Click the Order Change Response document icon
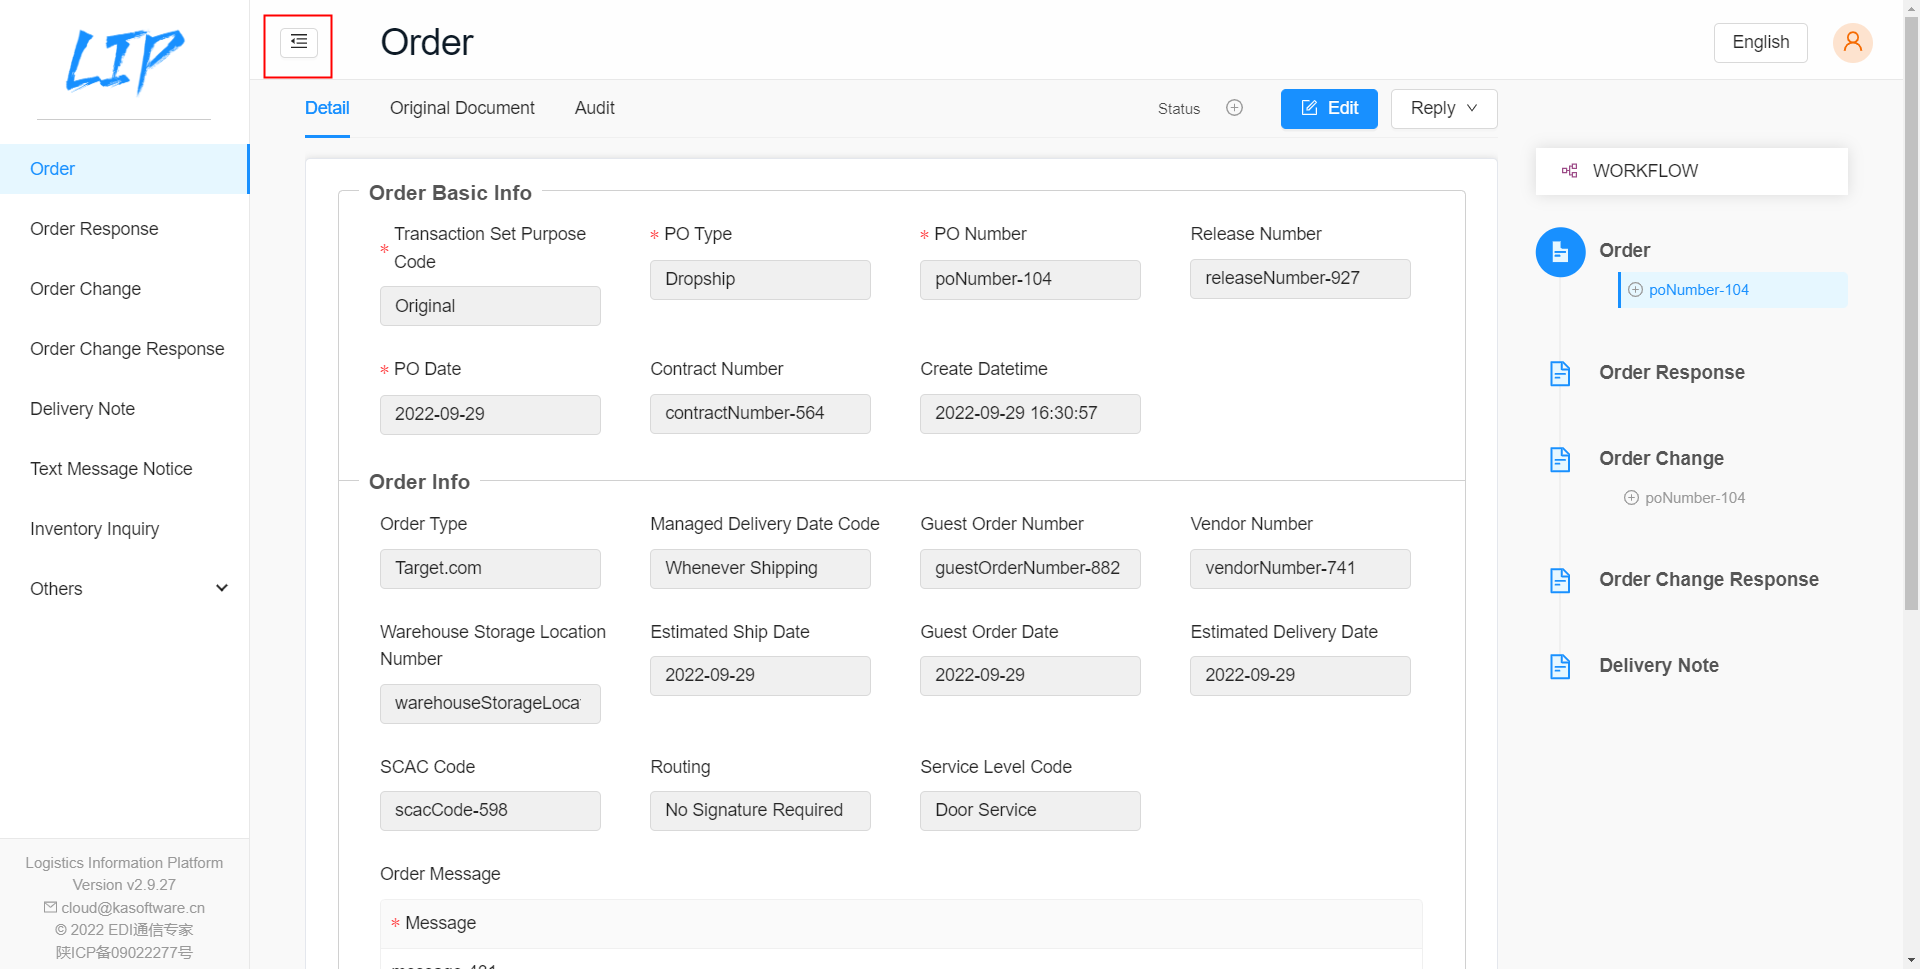Image resolution: width=1920 pixels, height=969 pixels. point(1560,580)
